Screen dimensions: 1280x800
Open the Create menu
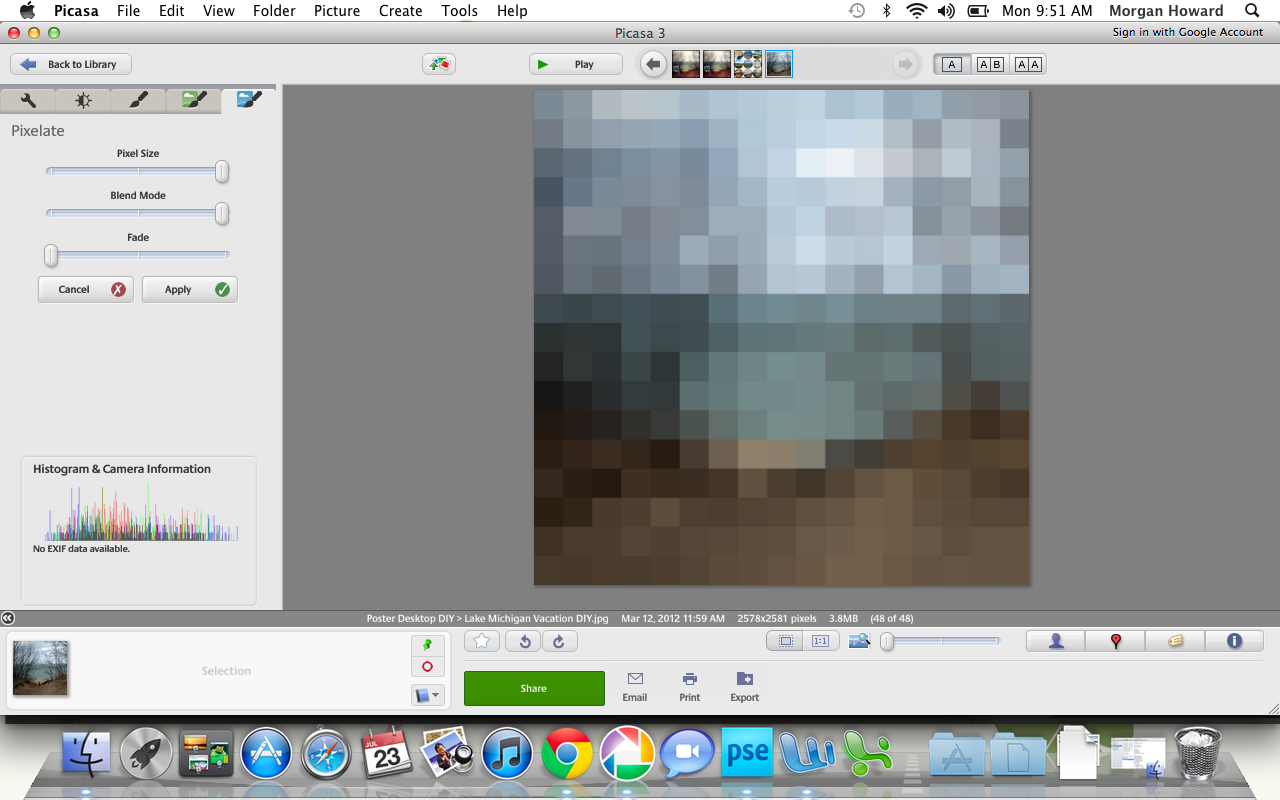point(400,11)
